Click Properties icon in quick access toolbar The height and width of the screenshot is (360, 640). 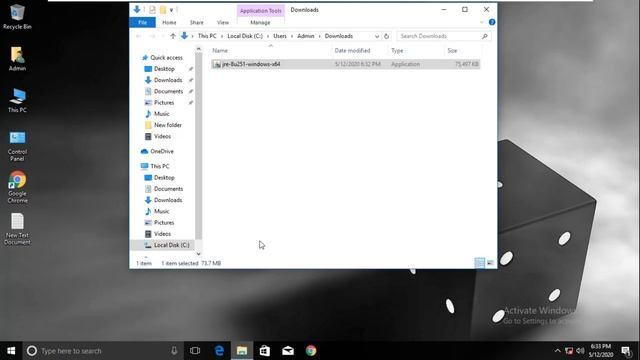coord(152,10)
